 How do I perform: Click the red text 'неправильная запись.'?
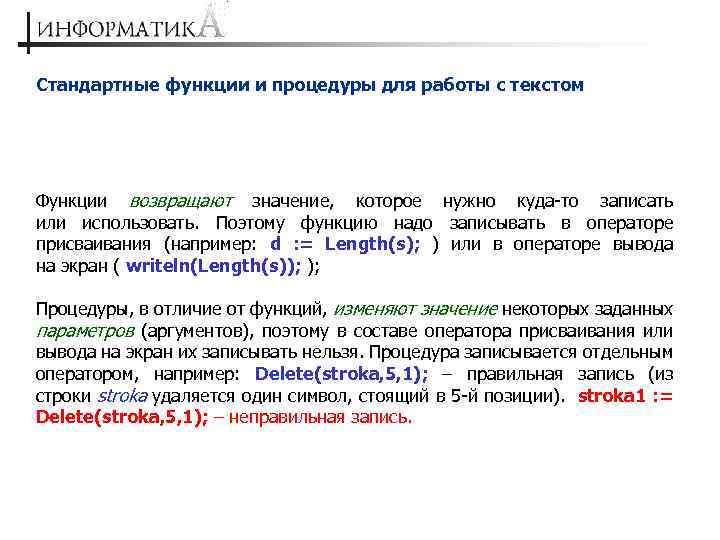click(x=320, y=417)
